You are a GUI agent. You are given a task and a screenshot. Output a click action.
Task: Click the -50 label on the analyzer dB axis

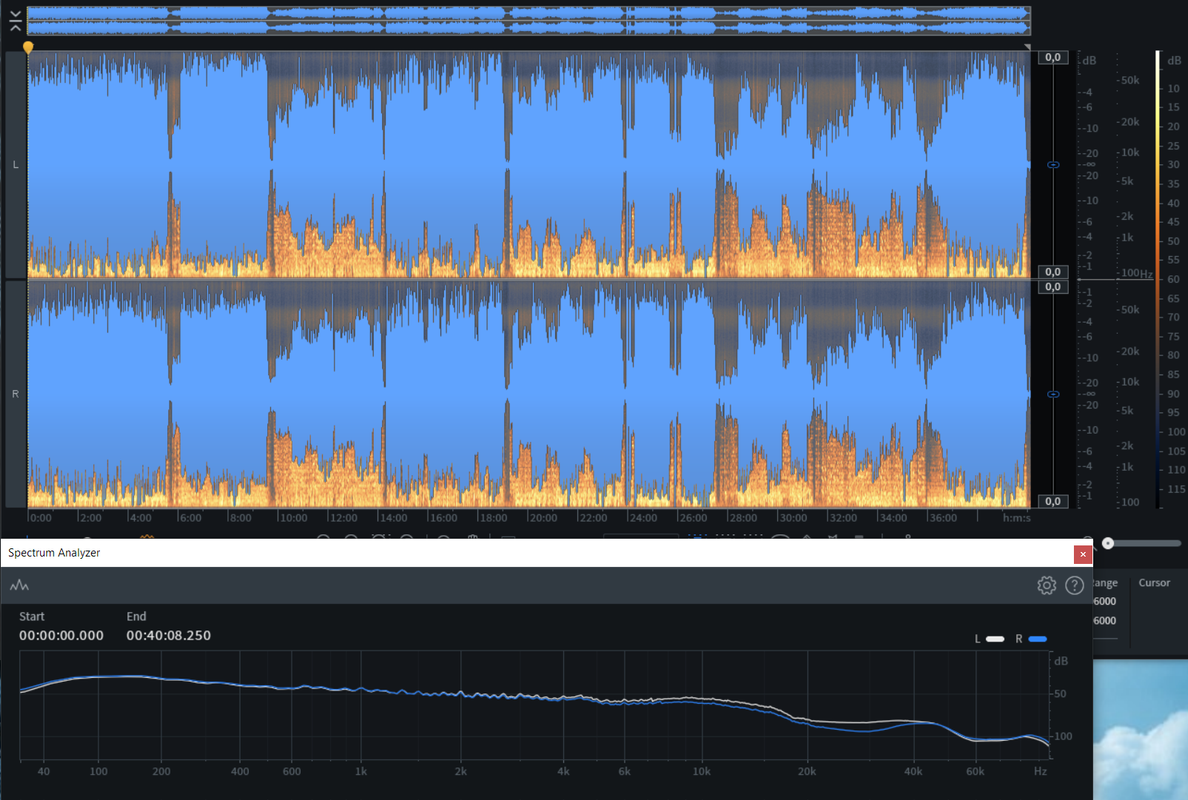[1058, 693]
